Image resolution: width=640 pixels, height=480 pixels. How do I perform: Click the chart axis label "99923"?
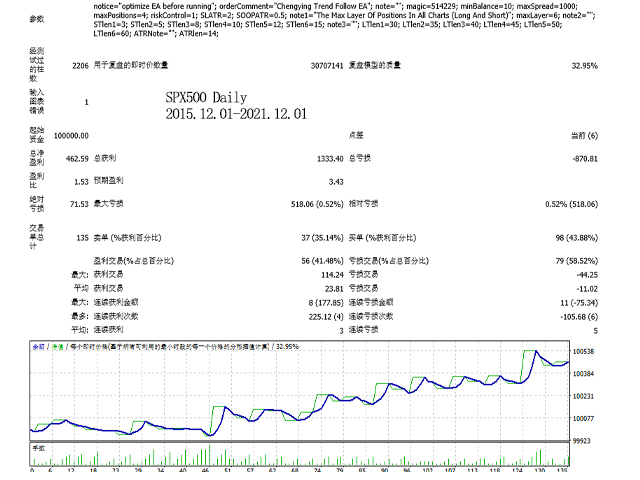click(x=582, y=441)
